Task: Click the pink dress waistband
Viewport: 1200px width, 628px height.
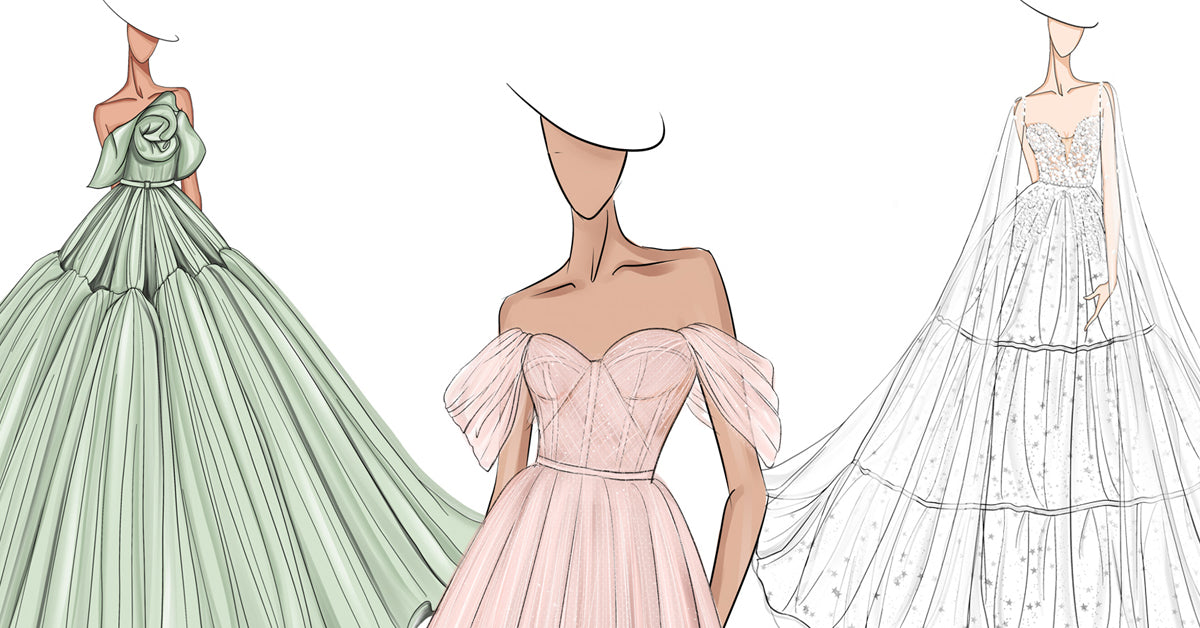Action: coord(597,468)
